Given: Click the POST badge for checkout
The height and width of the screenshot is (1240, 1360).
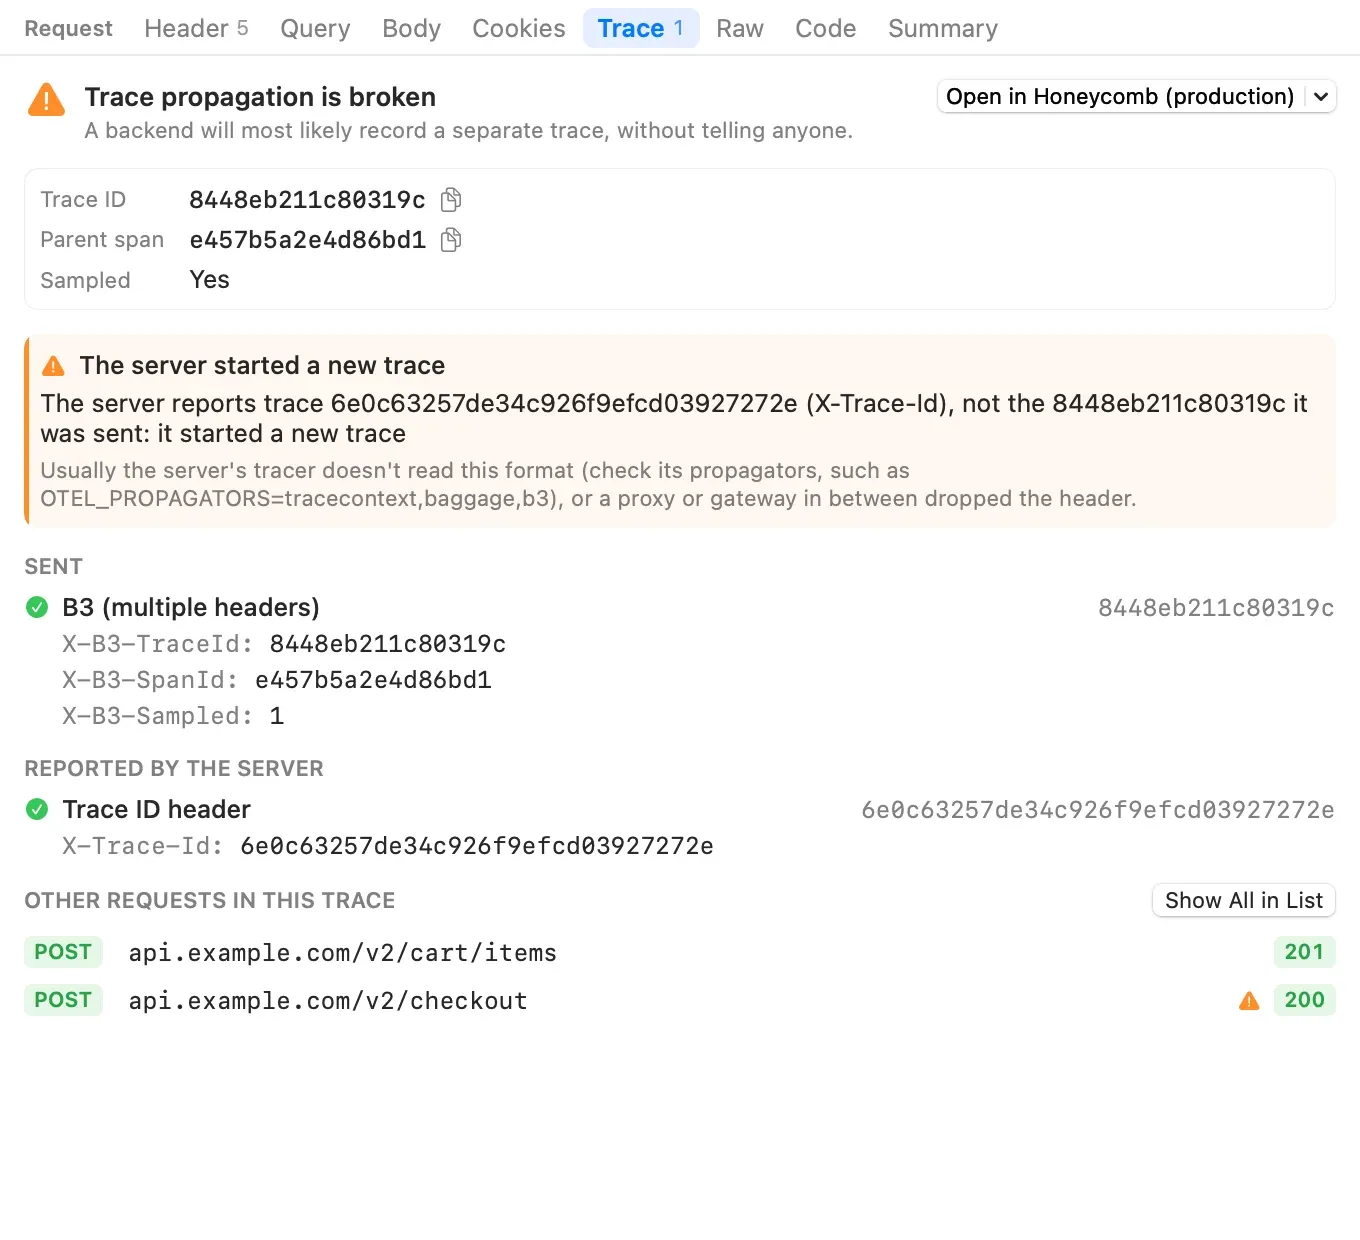Looking at the screenshot, I should click(63, 1000).
